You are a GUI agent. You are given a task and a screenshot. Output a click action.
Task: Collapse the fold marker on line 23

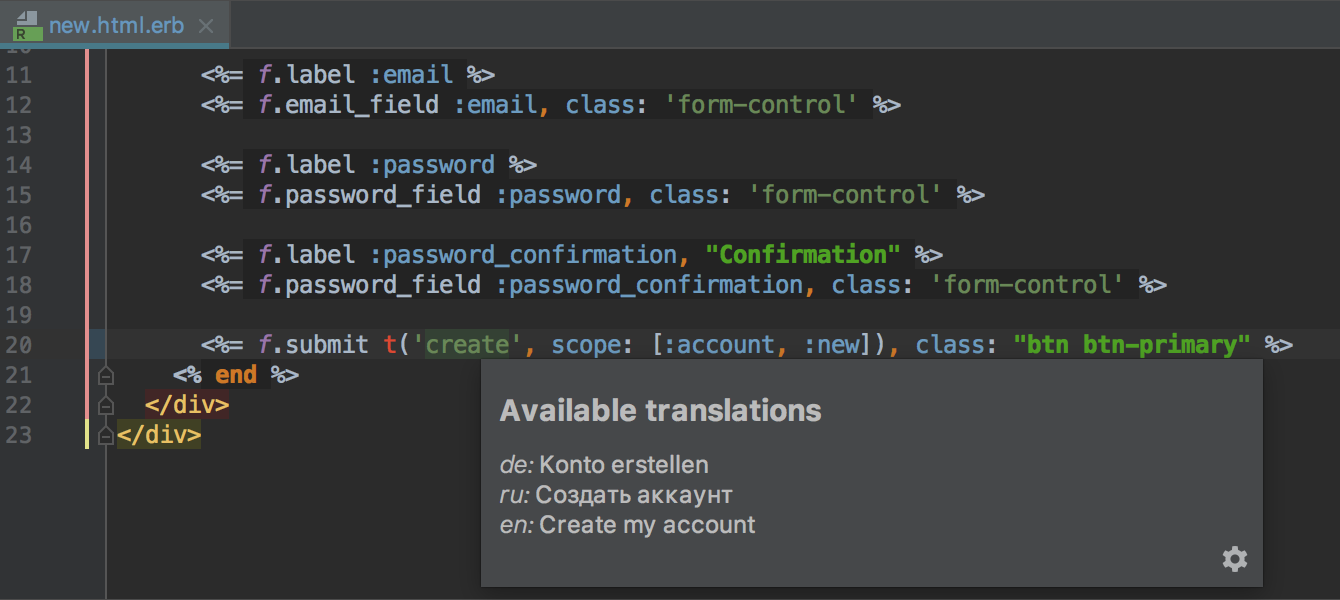click(106, 436)
